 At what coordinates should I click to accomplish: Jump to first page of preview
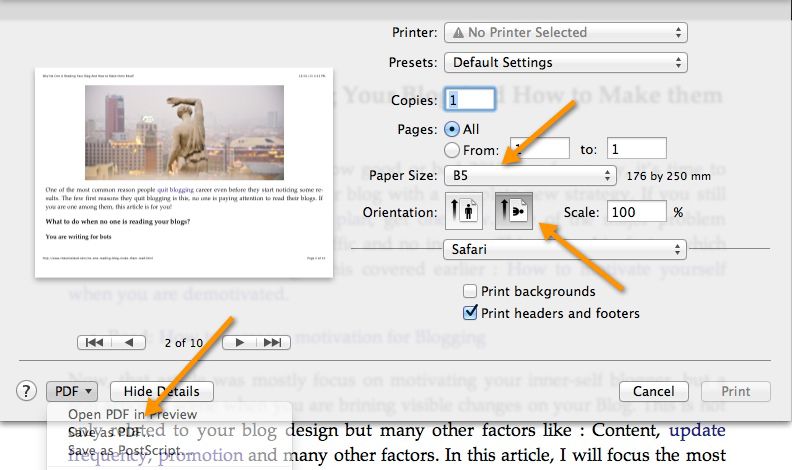pyautogui.click(x=94, y=342)
